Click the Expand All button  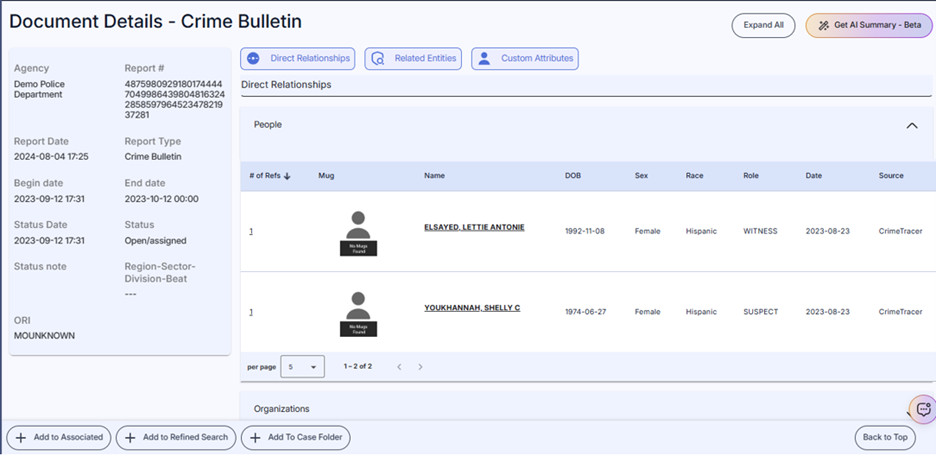point(763,26)
